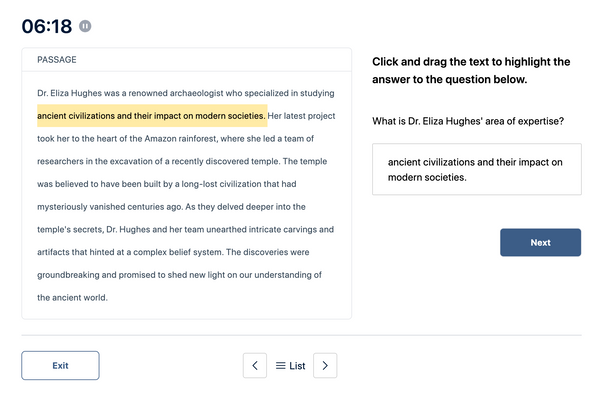This screenshot has height=396, width=600.
Task: Go to the next question using right chevron
Action: [325, 365]
